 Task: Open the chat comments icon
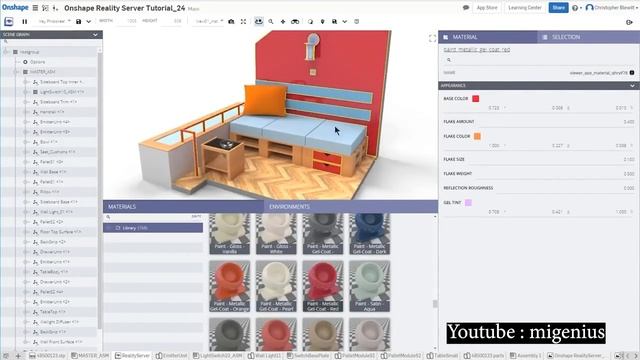click(x=466, y=8)
